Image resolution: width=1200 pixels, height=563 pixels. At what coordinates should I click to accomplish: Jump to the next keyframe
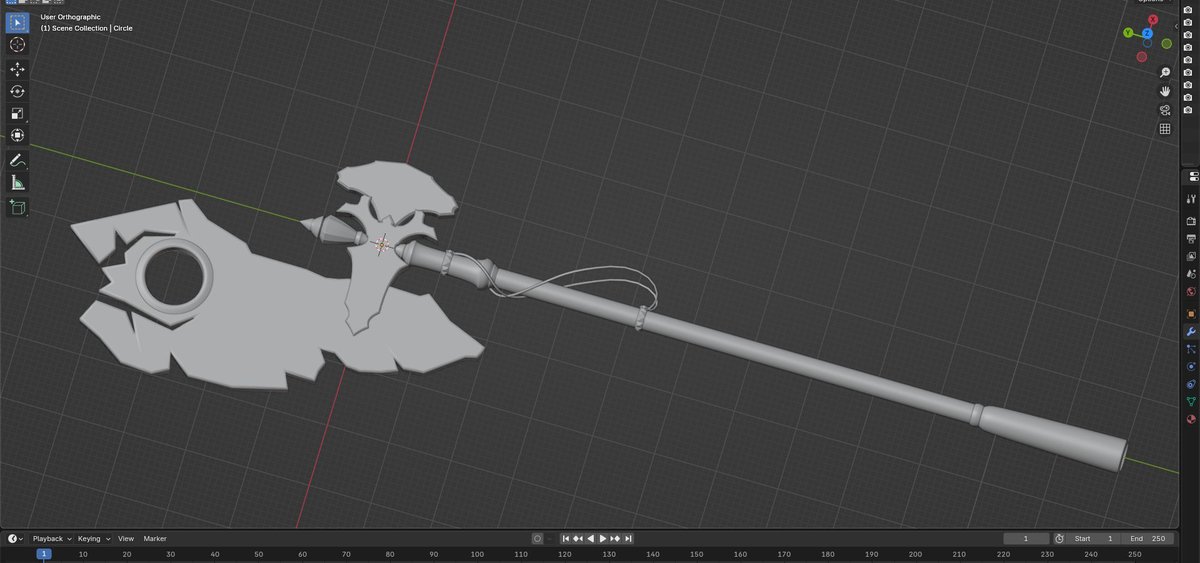[x=616, y=538]
